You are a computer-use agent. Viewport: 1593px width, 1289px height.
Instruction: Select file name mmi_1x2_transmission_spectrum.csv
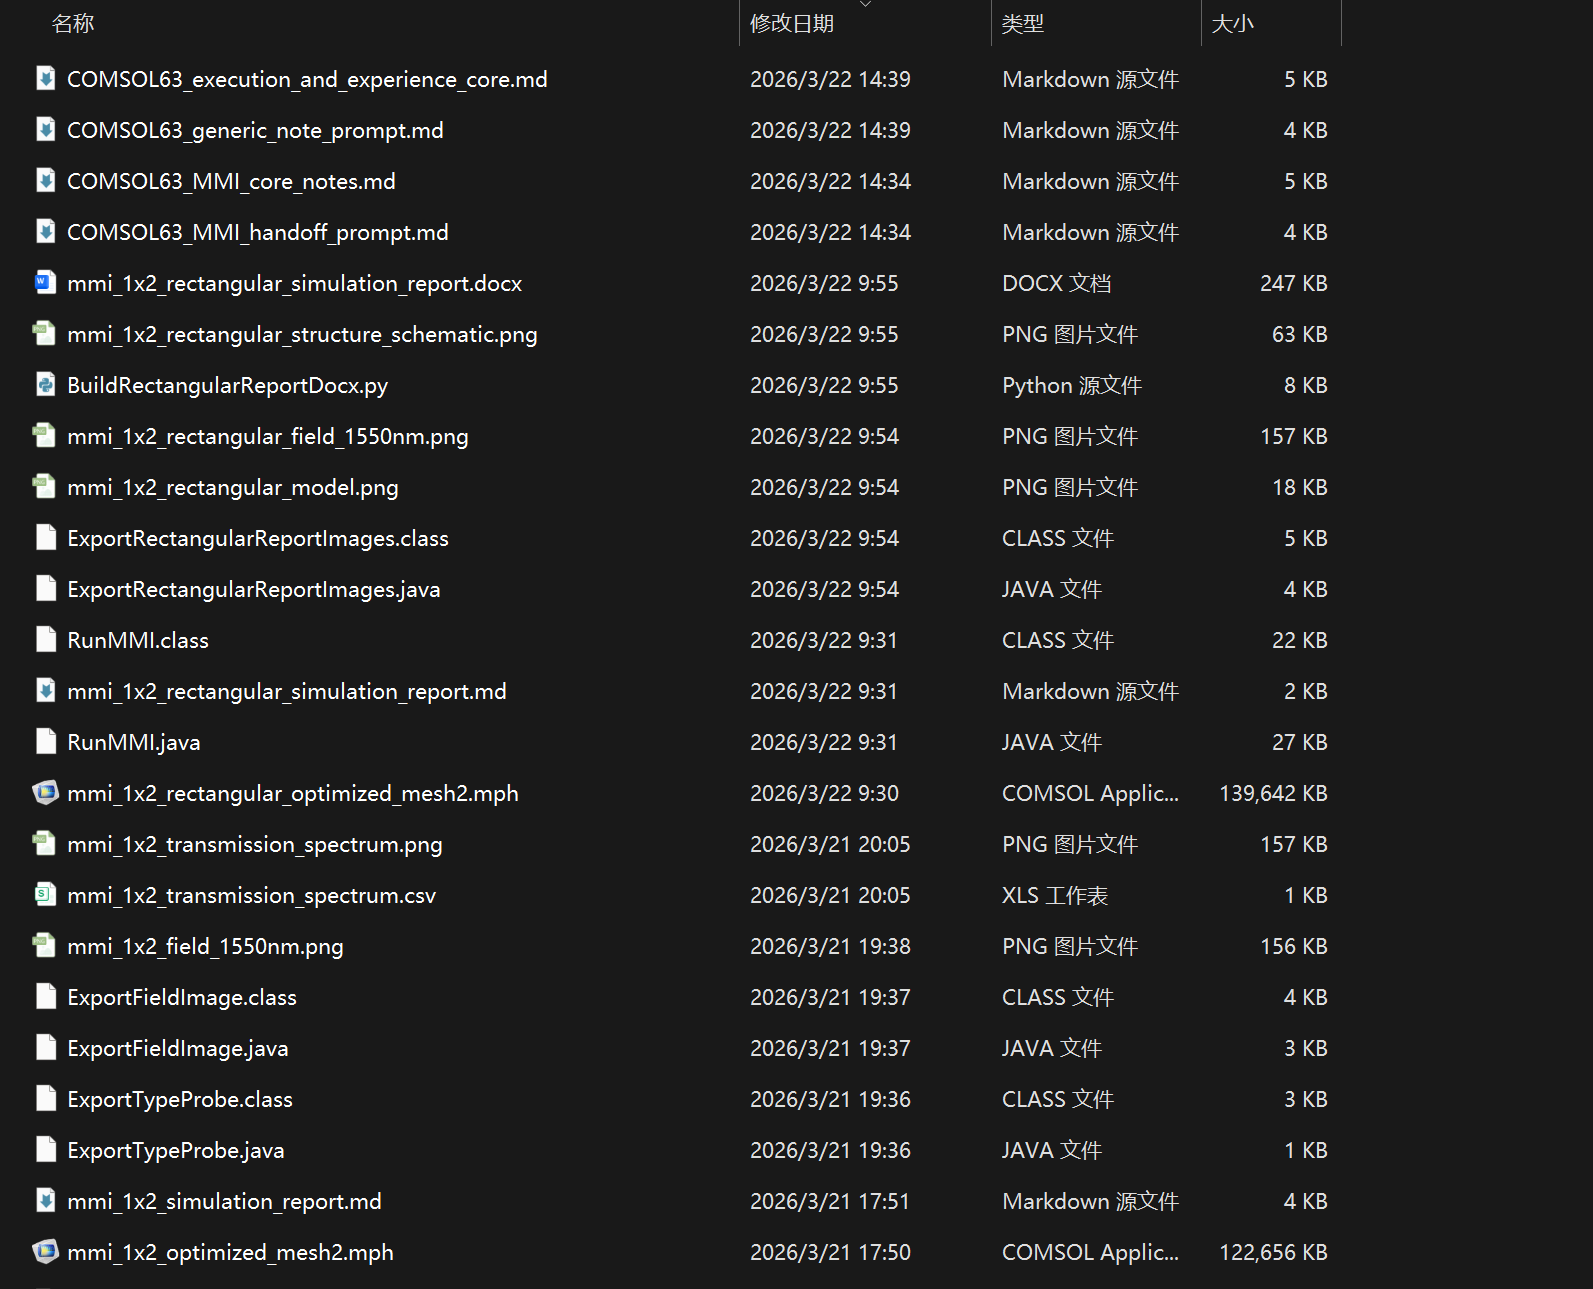[252, 895]
